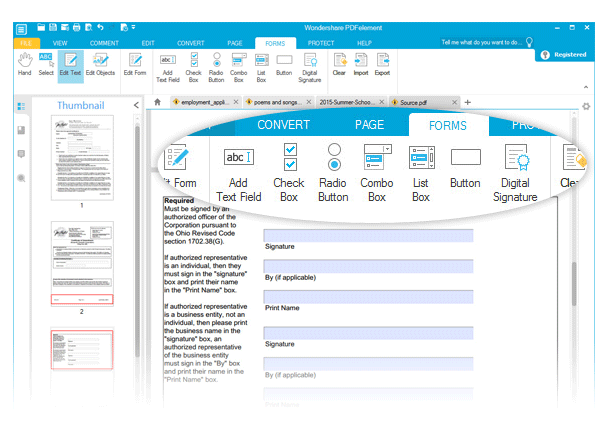This screenshot has width=600, height=448.
Task: Close the employment_appl document tab
Action: click(x=236, y=102)
